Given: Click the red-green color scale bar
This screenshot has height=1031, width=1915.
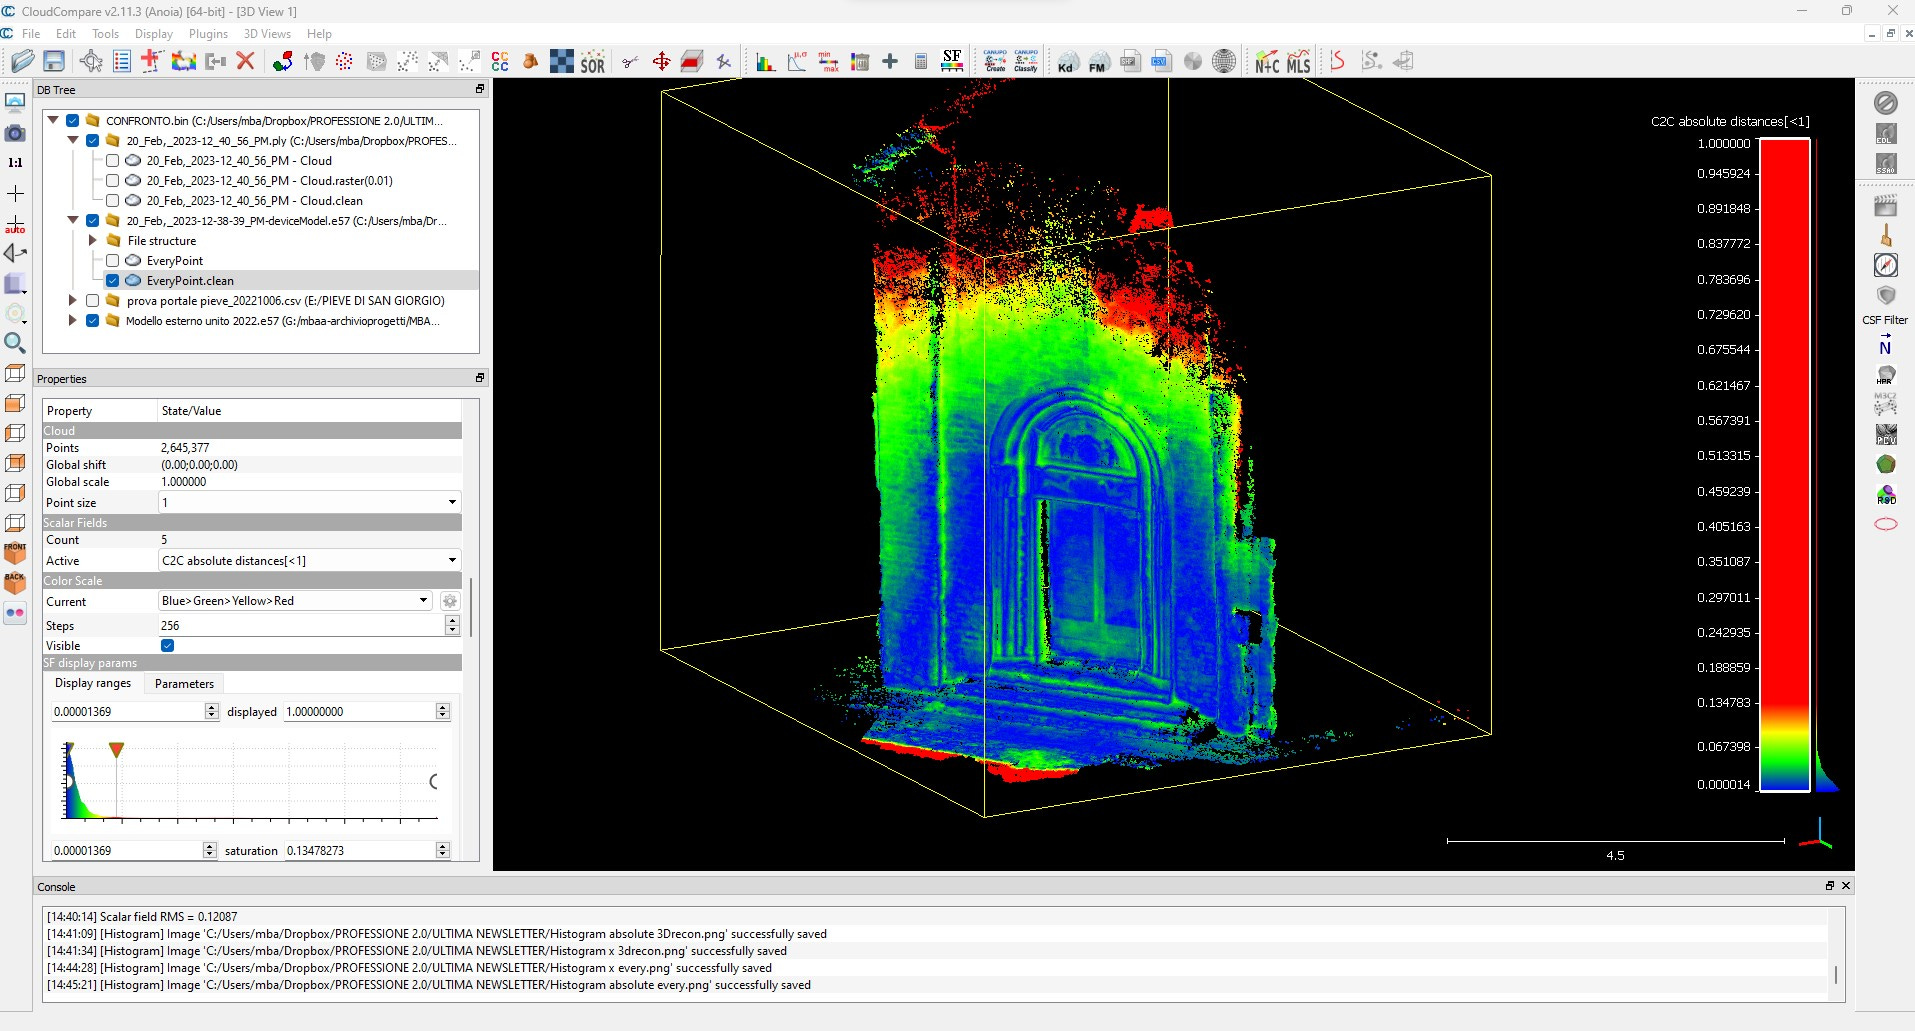Looking at the screenshot, I should point(1785,465).
